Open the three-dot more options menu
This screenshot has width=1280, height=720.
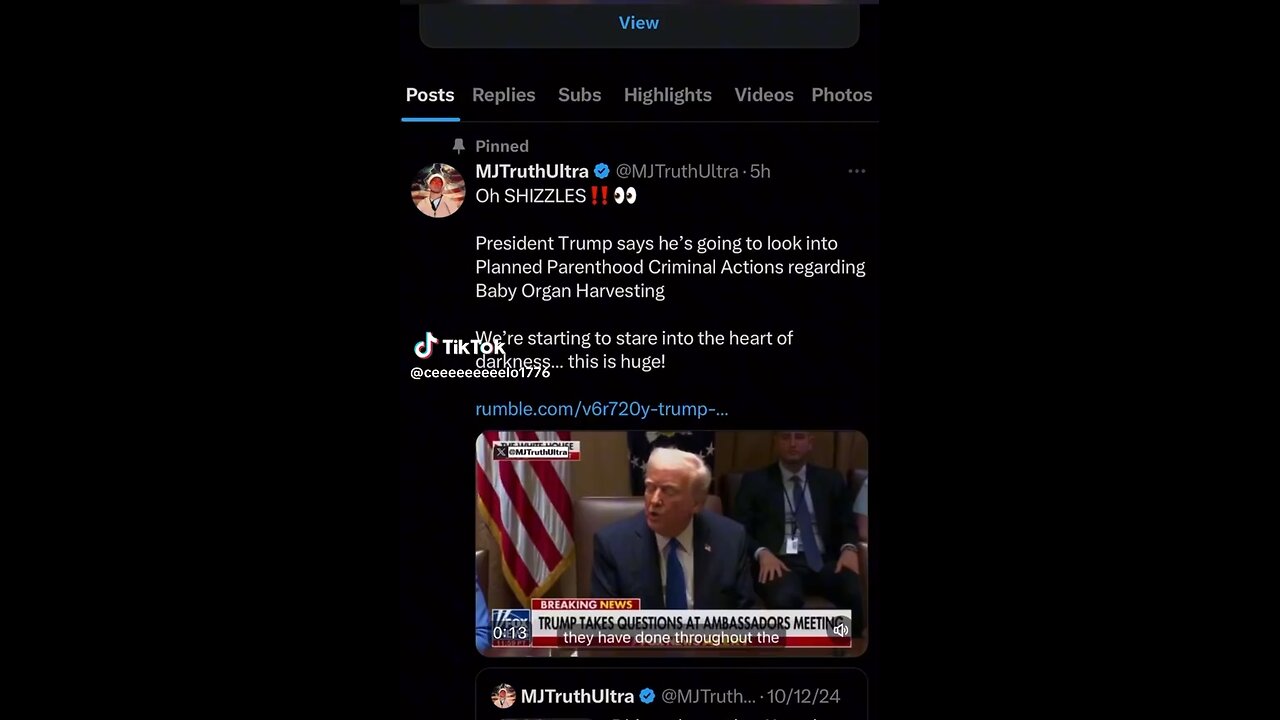857,171
